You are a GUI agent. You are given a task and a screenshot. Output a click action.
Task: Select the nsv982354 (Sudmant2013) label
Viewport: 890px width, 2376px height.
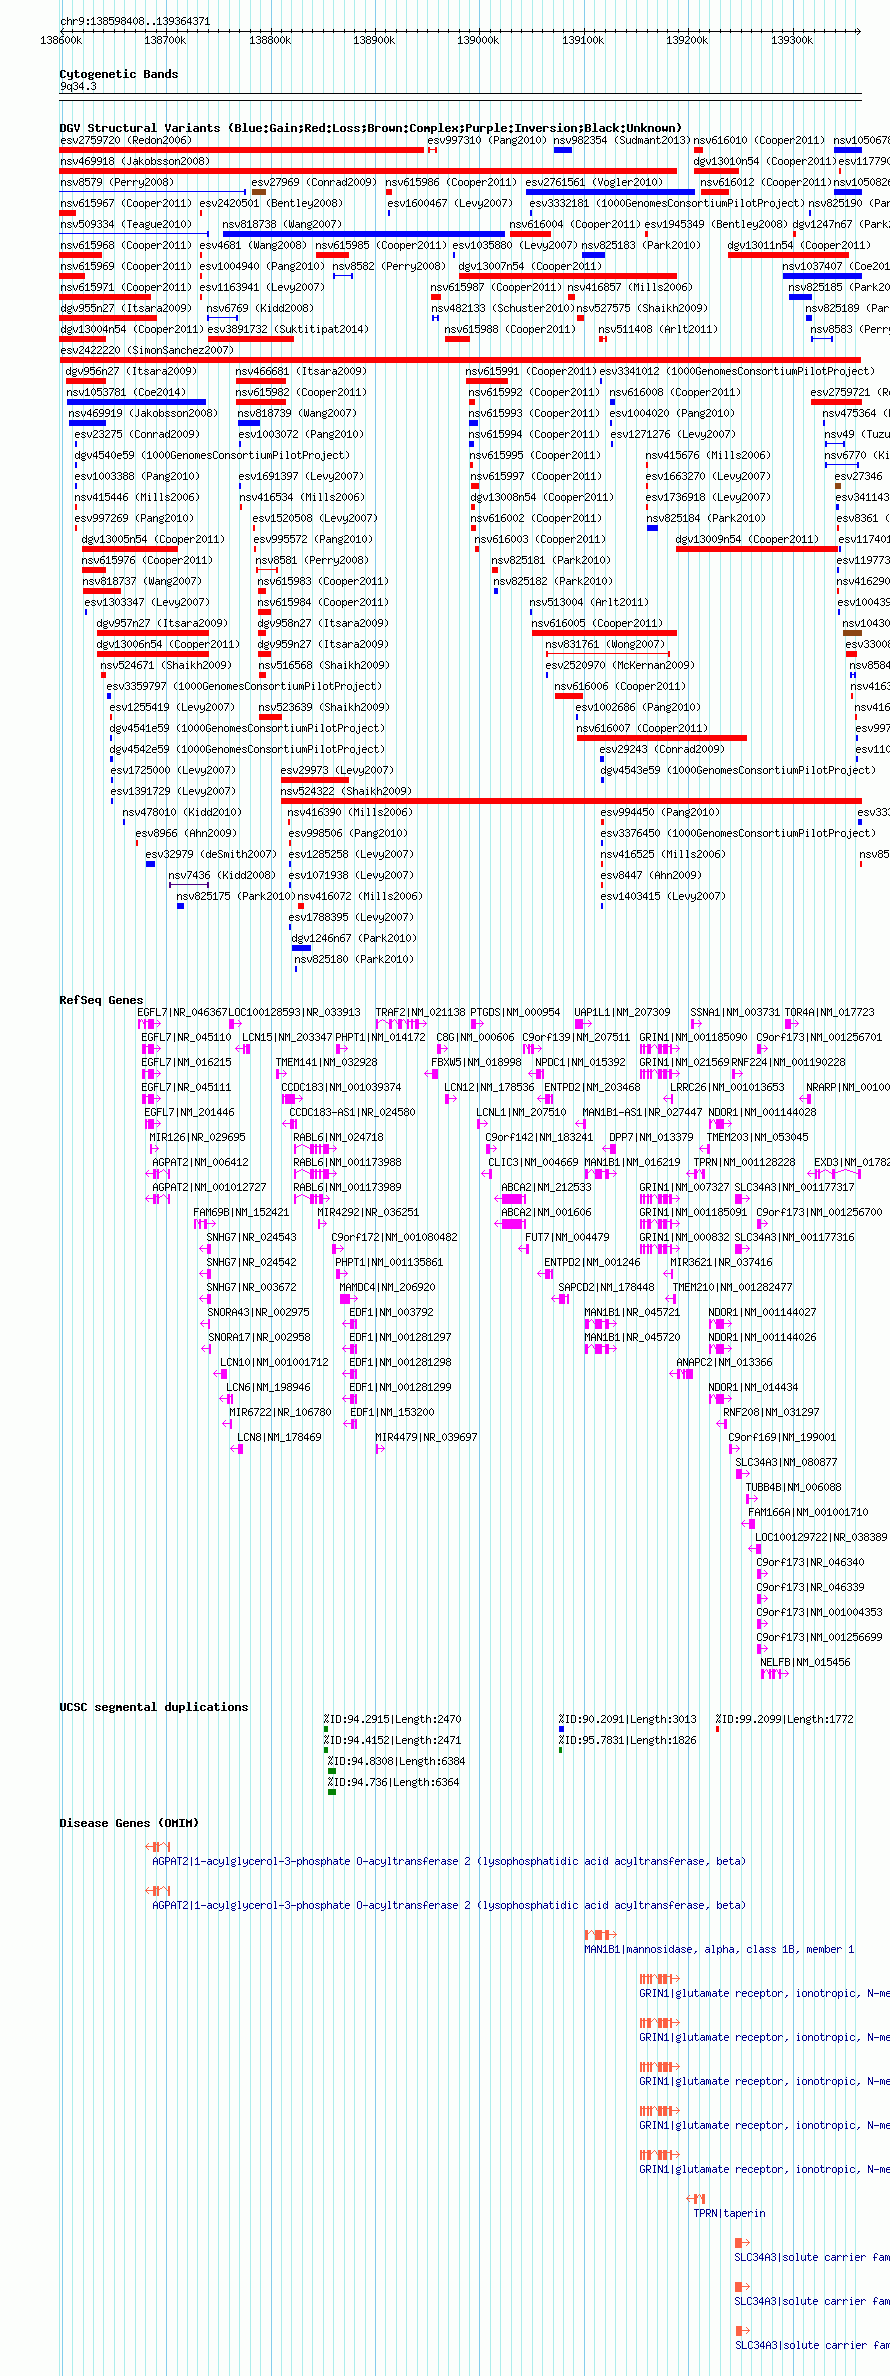coord(622,140)
